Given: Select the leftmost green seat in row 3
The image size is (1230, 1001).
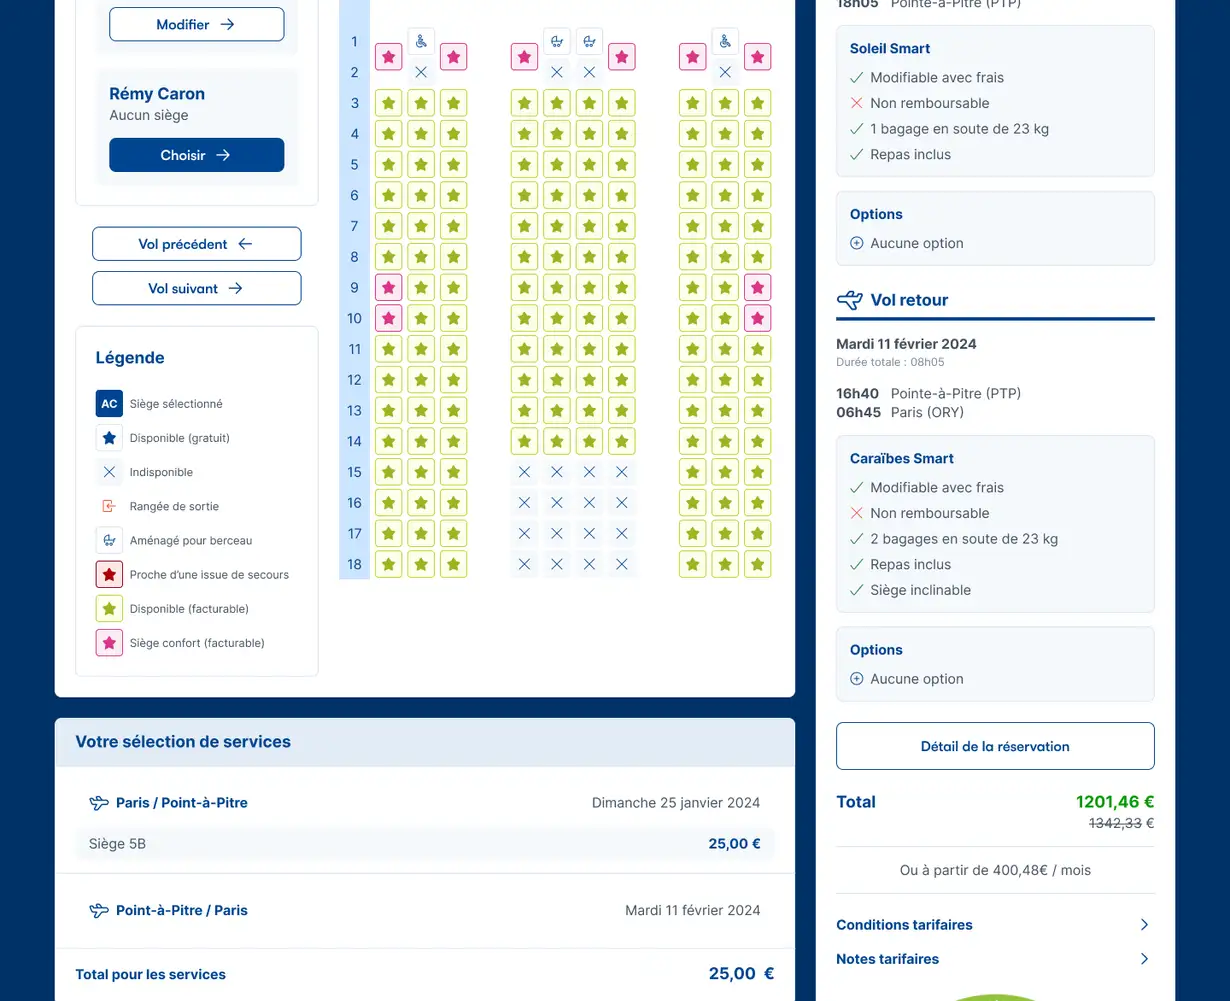Looking at the screenshot, I should click(389, 103).
